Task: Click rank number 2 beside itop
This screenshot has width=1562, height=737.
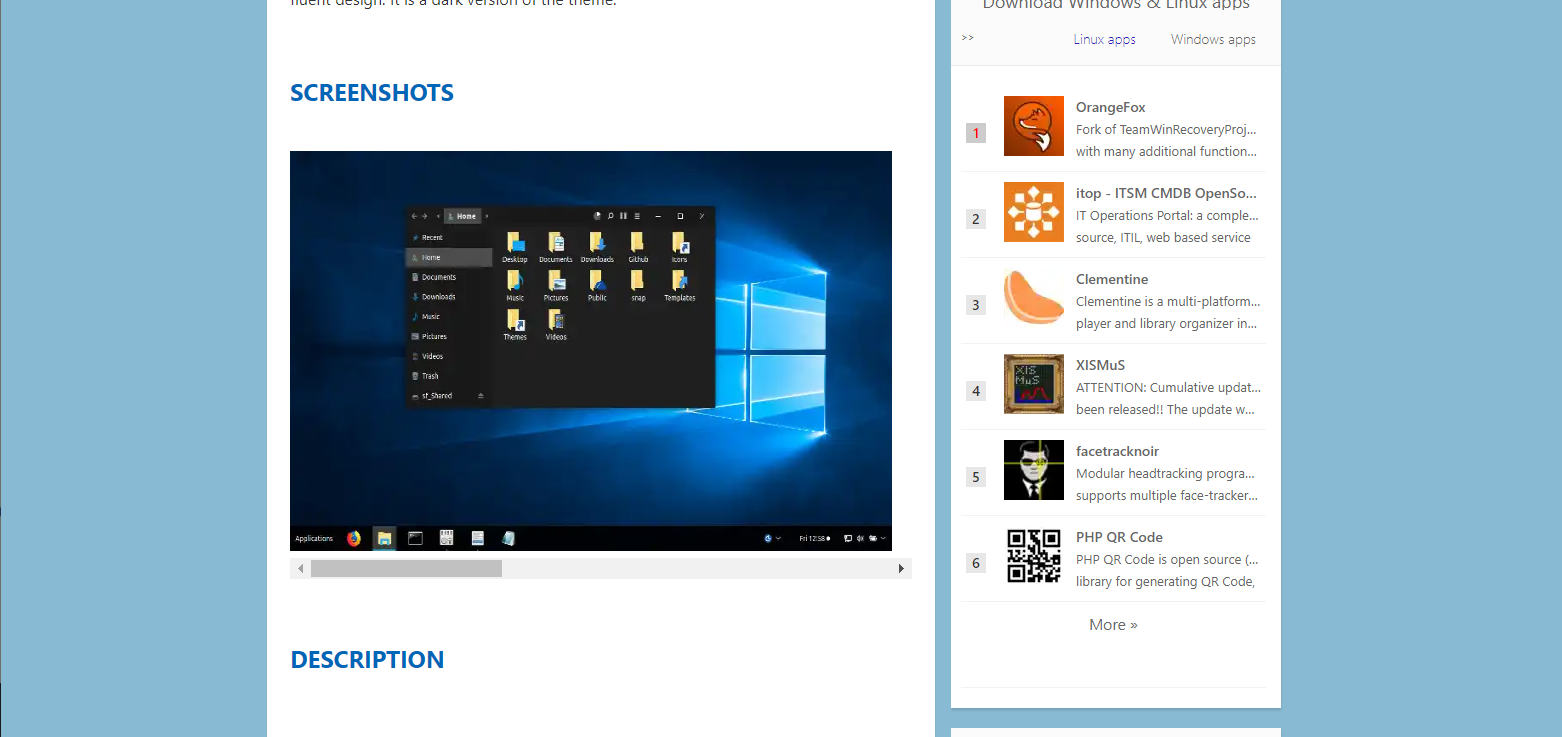Action: coord(976,219)
